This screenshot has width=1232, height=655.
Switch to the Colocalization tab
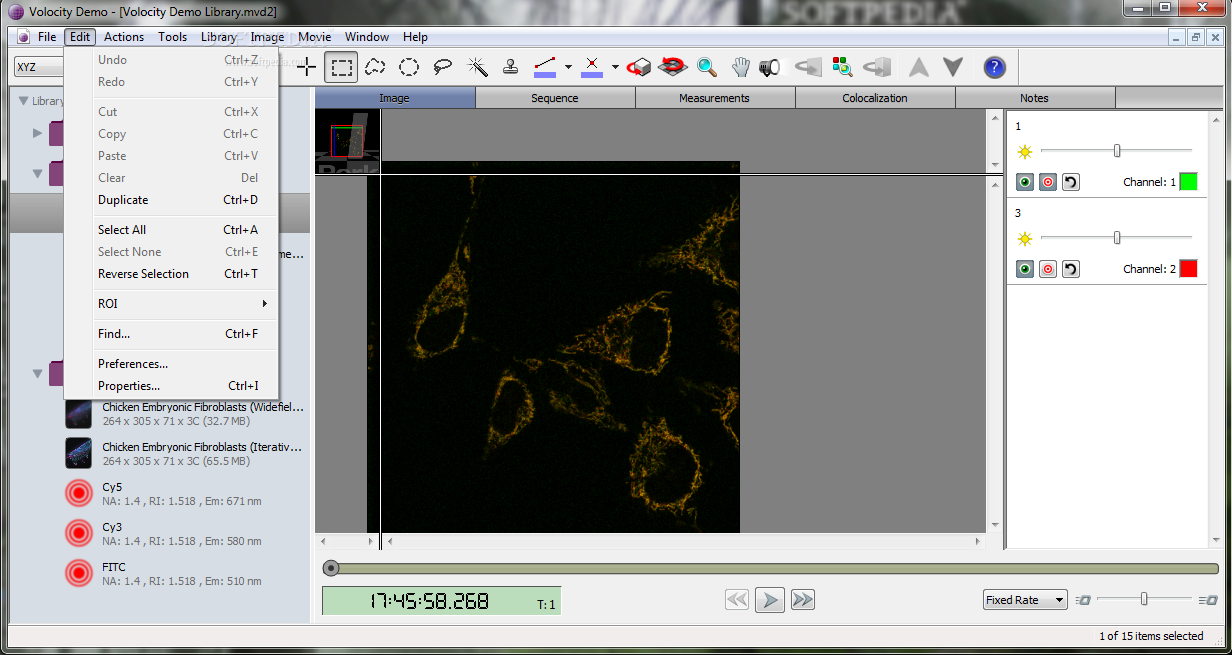point(875,98)
